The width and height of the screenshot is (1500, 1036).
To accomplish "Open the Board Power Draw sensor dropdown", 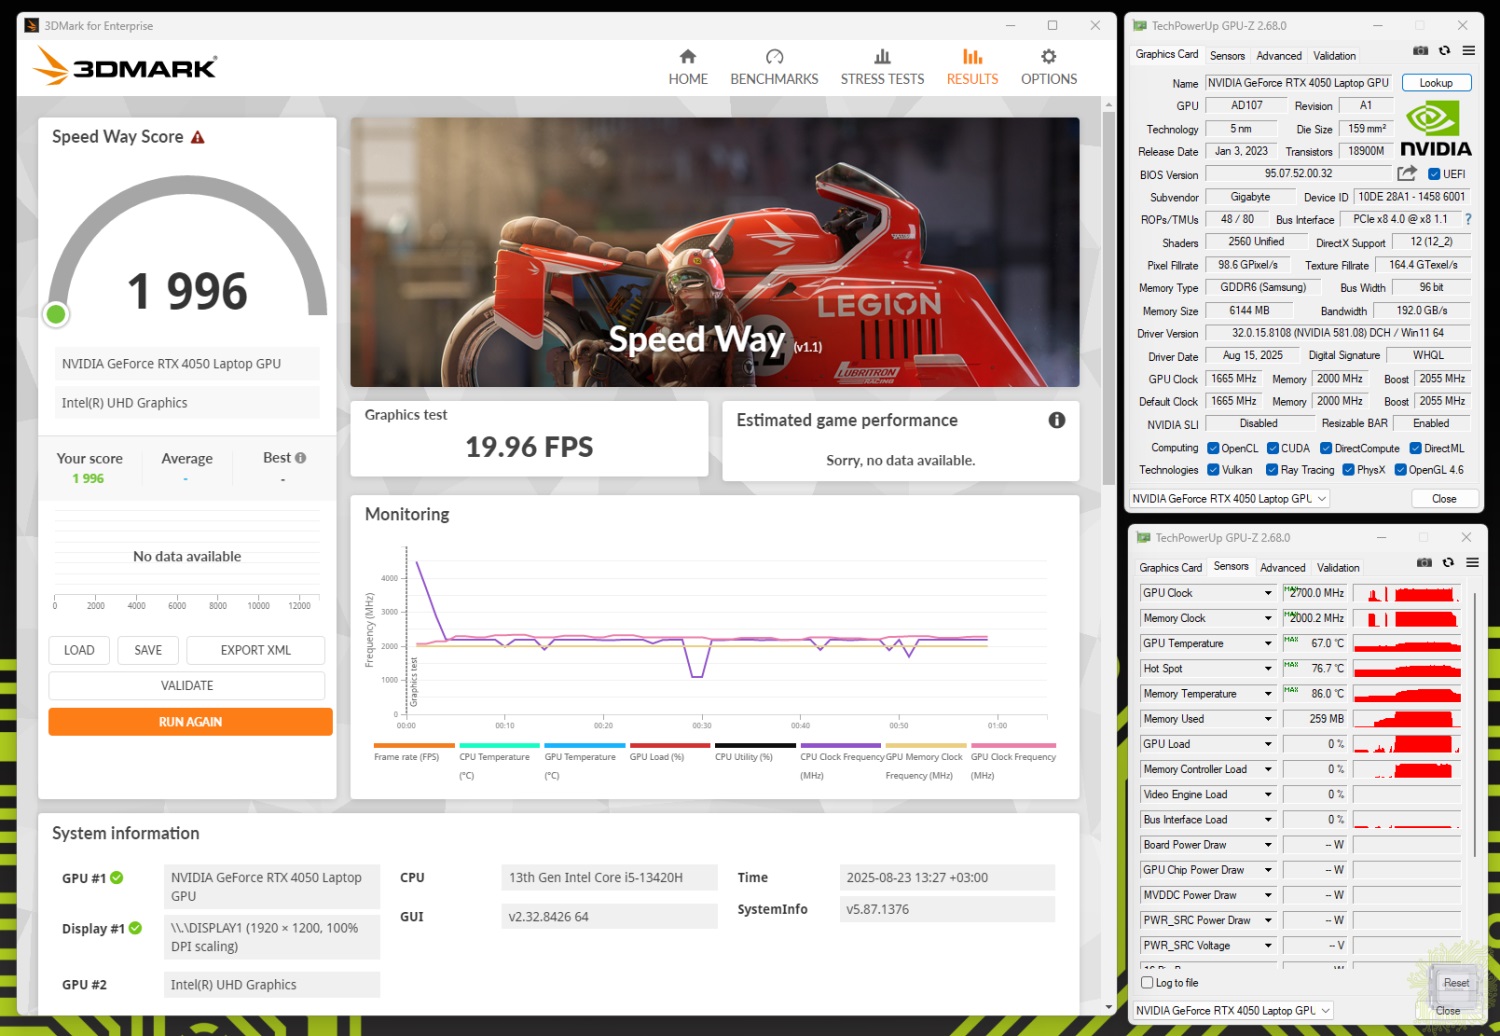I will tap(1268, 845).
